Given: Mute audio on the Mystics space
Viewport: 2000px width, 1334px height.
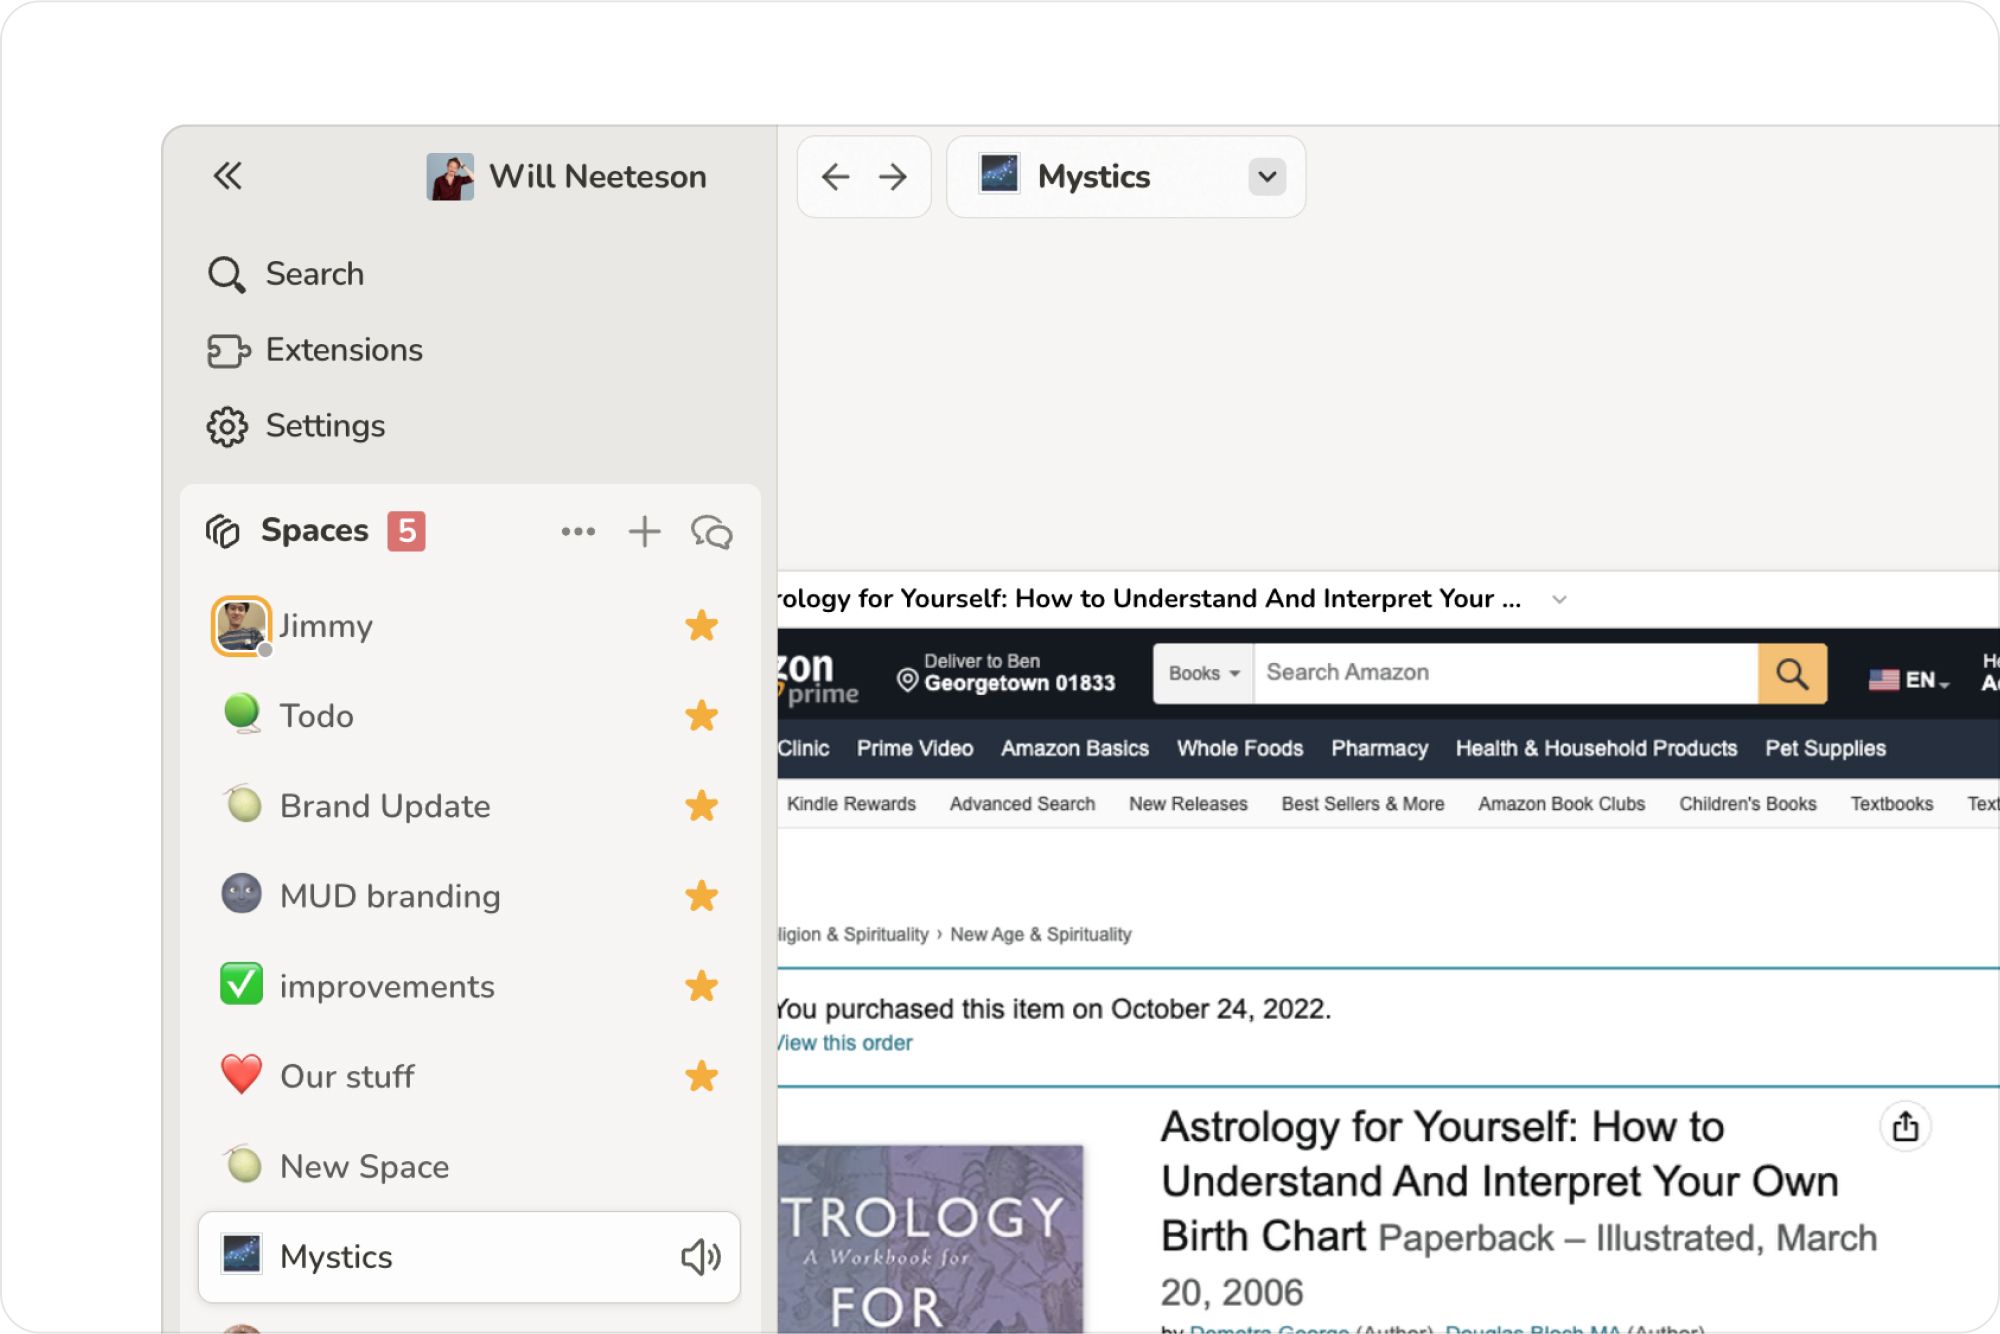Looking at the screenshot, I should [x=701, y=1257].
